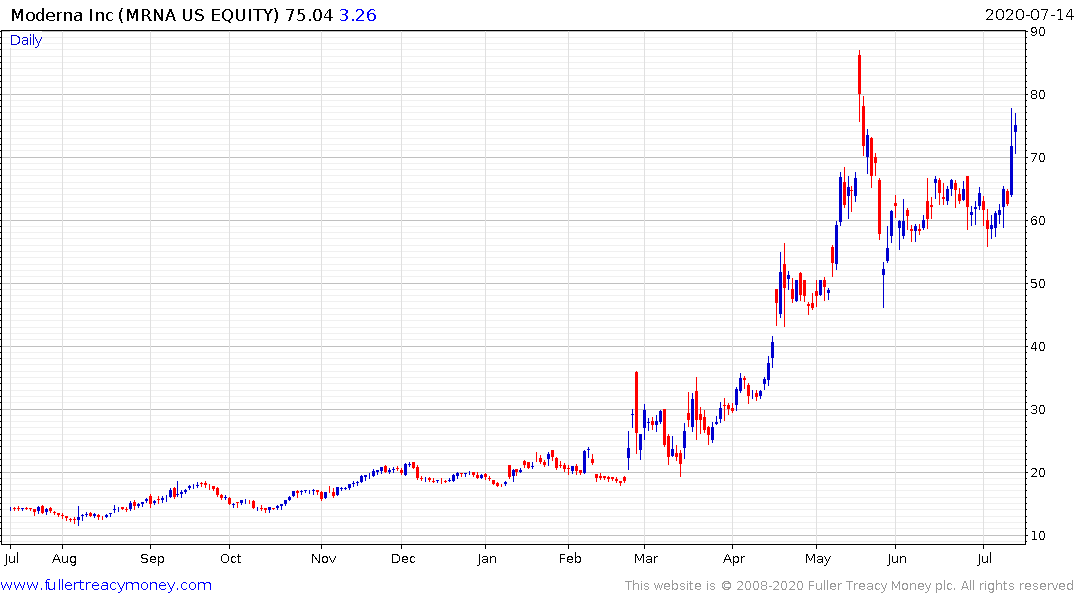
Task: Click the last price value 75.04
Action: (309, 15)
